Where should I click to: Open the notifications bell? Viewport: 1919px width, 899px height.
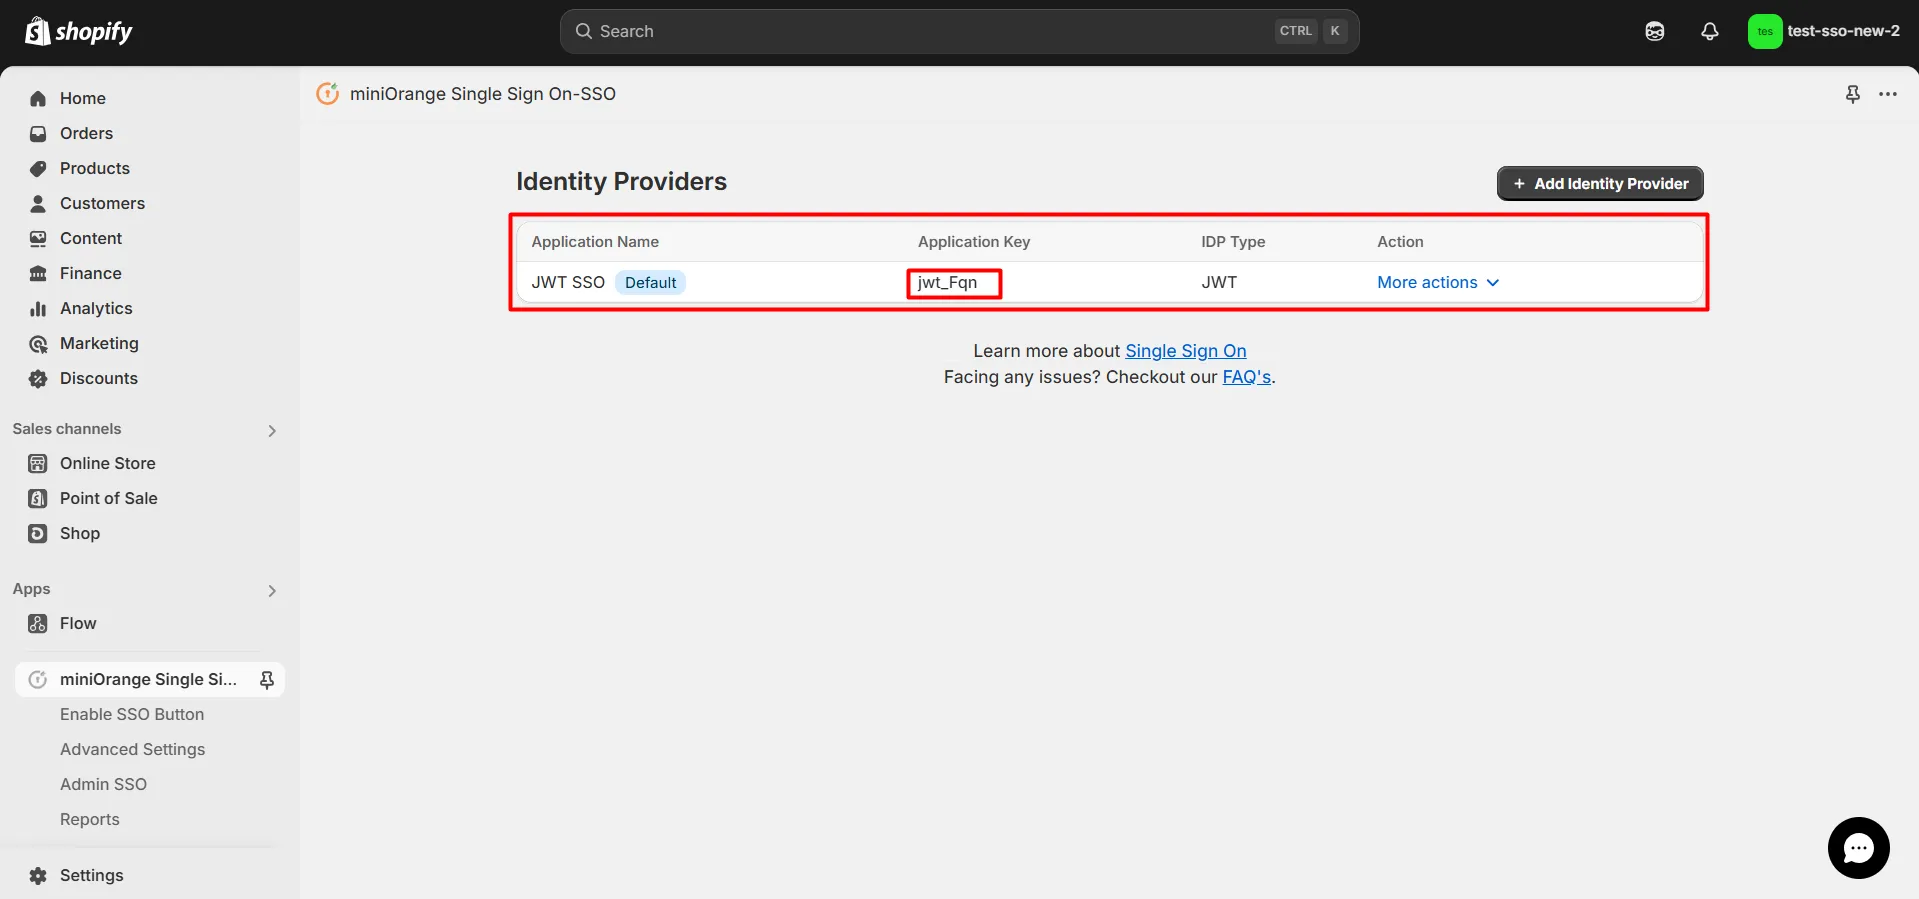[1710, 31]
